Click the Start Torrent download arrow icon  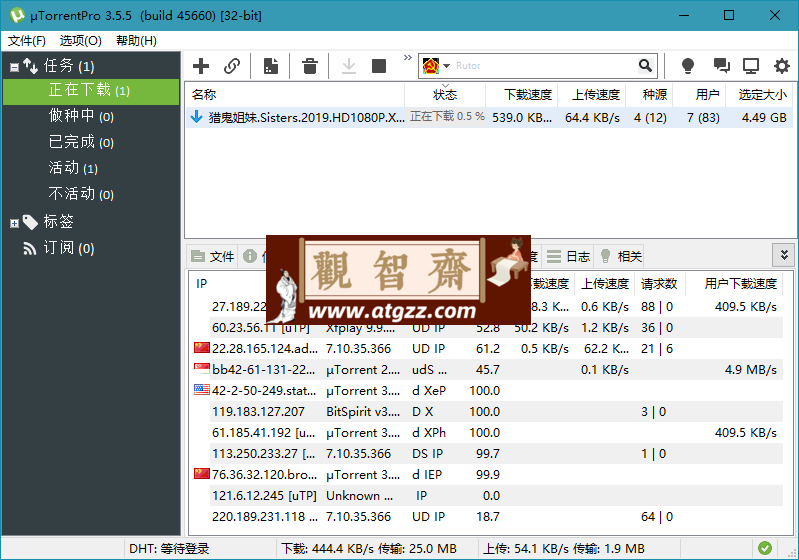click(349, 66)
